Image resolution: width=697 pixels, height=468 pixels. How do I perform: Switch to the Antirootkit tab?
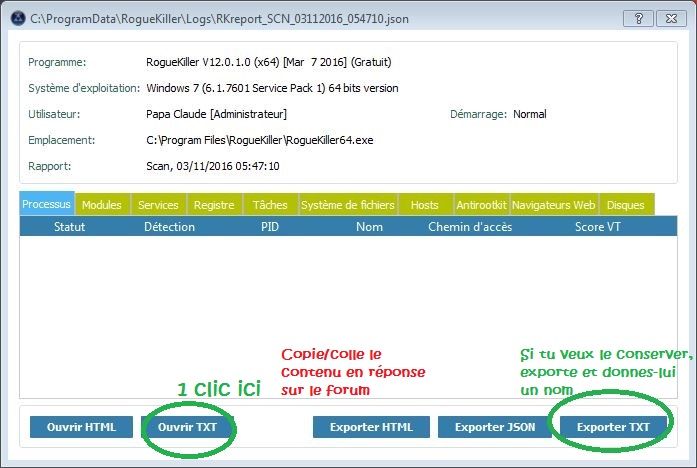(x=481, y=205)
